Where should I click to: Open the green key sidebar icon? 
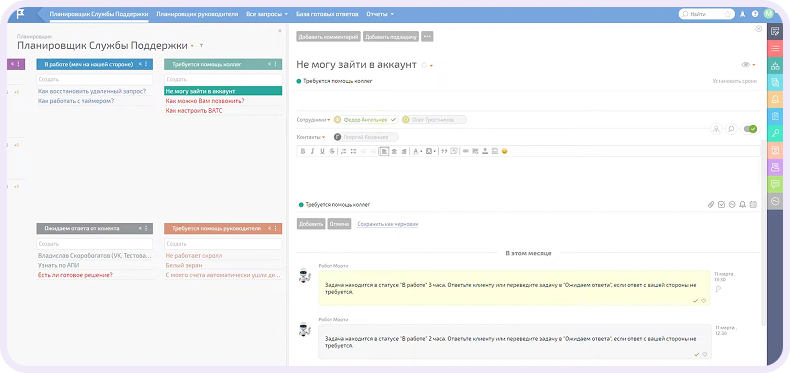coord(775,133)
